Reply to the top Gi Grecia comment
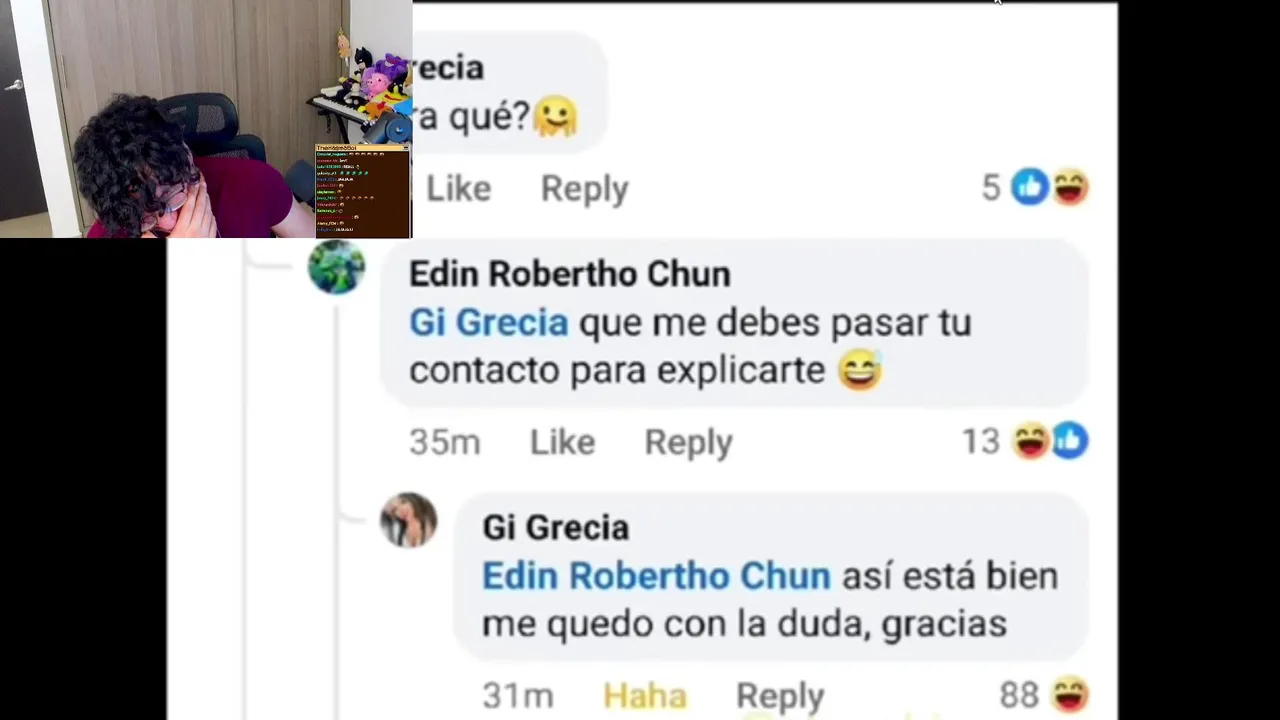This screenshot has height=720, width=1280. 585,188
